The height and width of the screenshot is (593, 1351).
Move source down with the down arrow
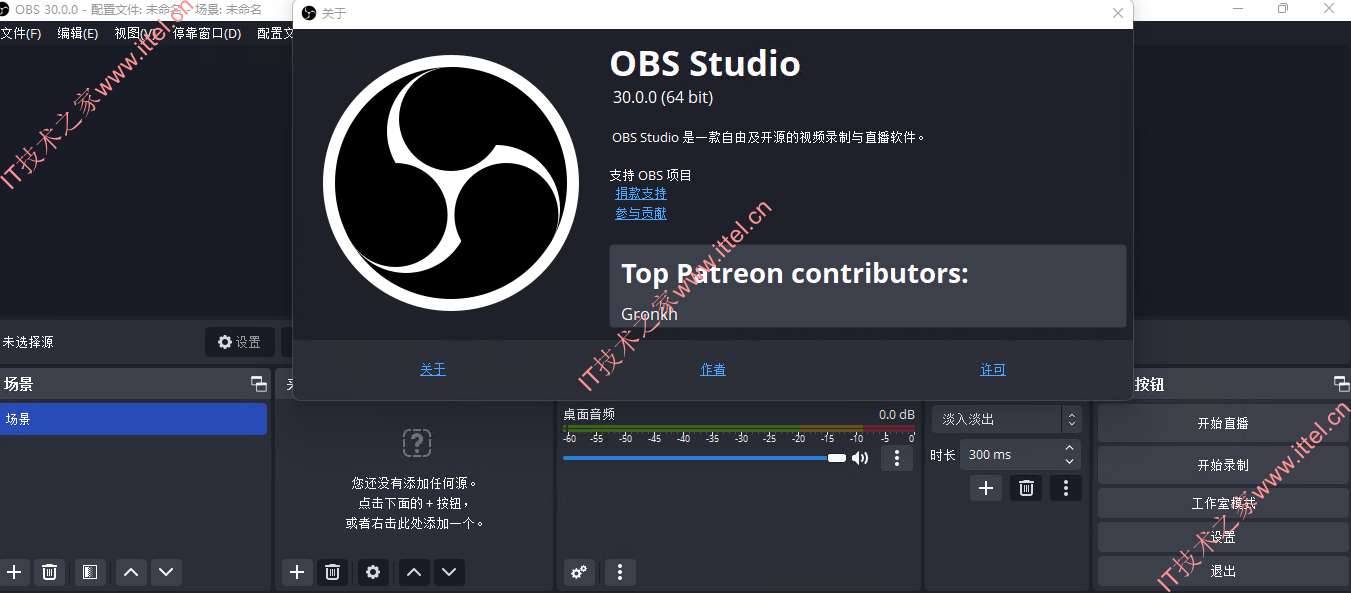[x=449, y=572]
